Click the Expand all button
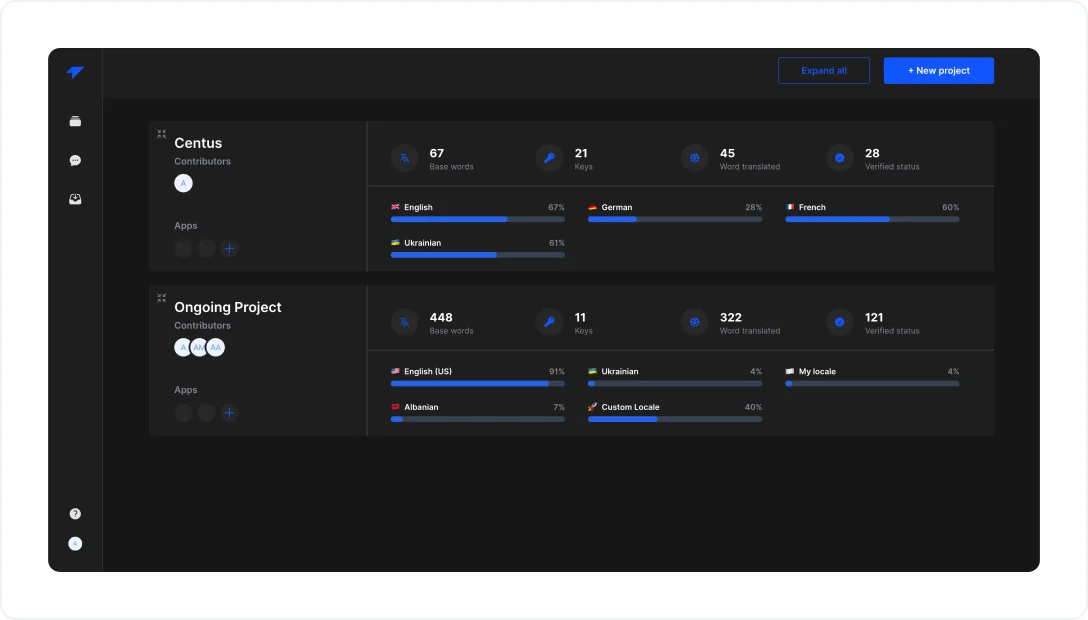The image size is (1088, 620). (x=823, y=71)
